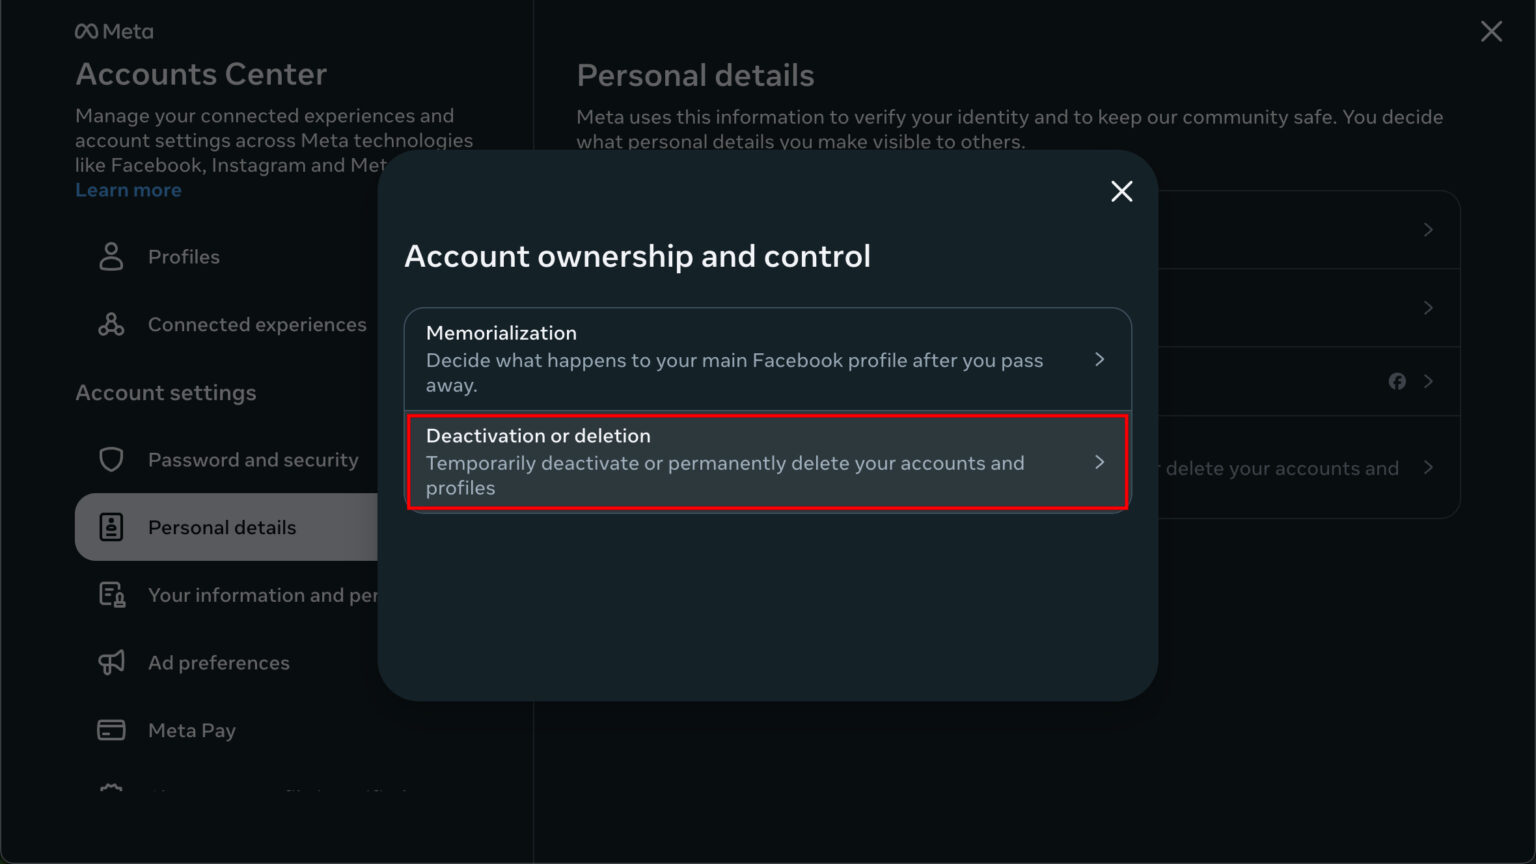This screenshot has width=1536, height=864.
Task: Click the Your information and permissions icon
Action: 111,594
